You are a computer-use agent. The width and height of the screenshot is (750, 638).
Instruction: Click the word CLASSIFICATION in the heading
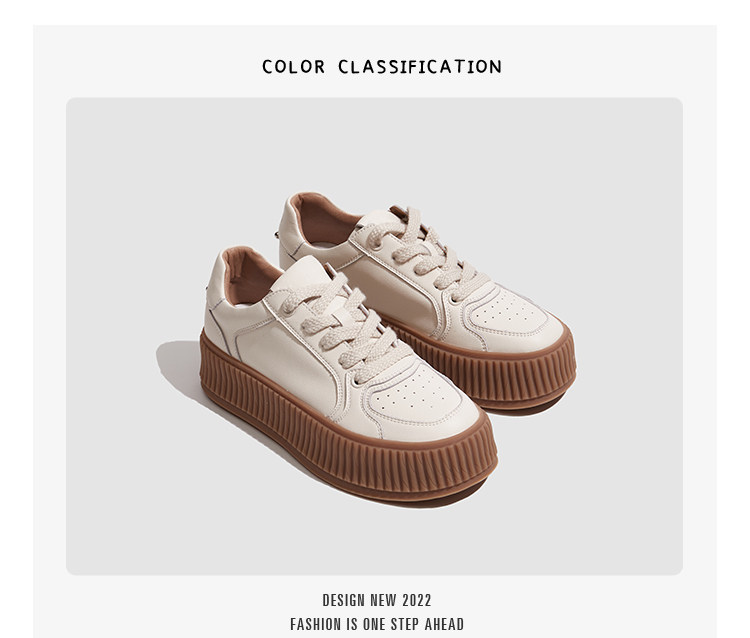coord(420,66)
